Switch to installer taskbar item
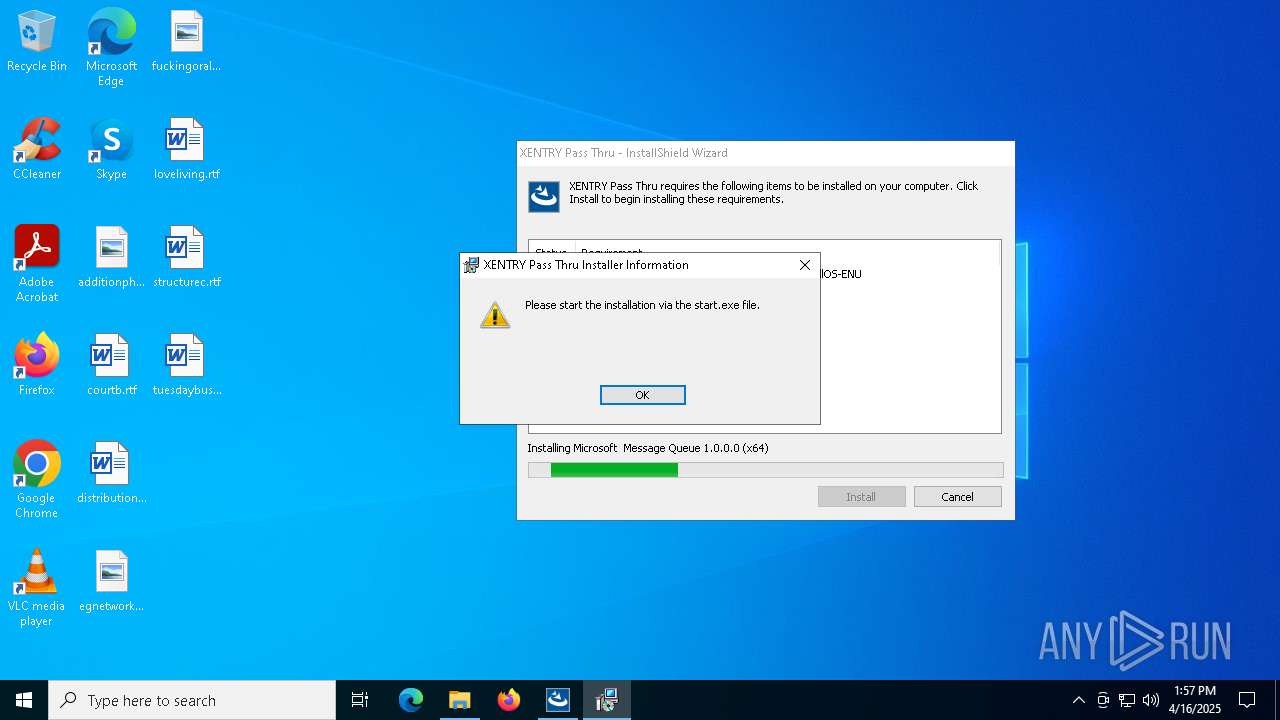Image resolution: width=1280 pixels, height=720 pixels. tap(607, 700)
